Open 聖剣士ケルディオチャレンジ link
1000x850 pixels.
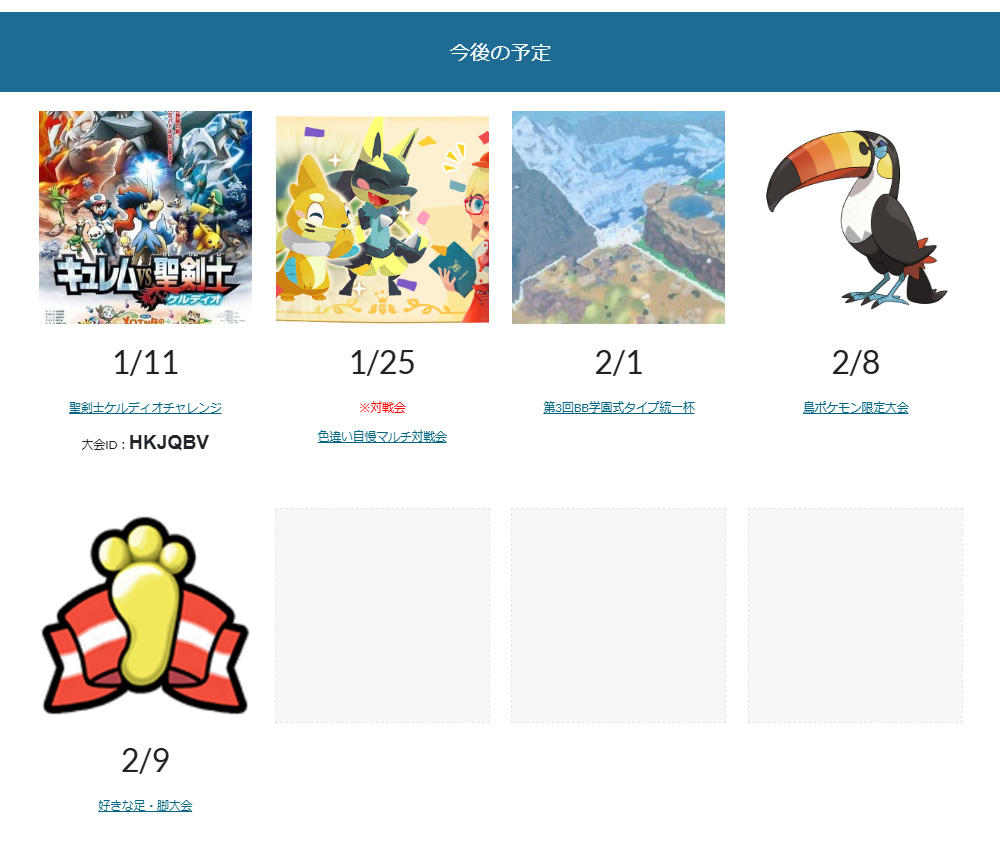click(145, 407)
